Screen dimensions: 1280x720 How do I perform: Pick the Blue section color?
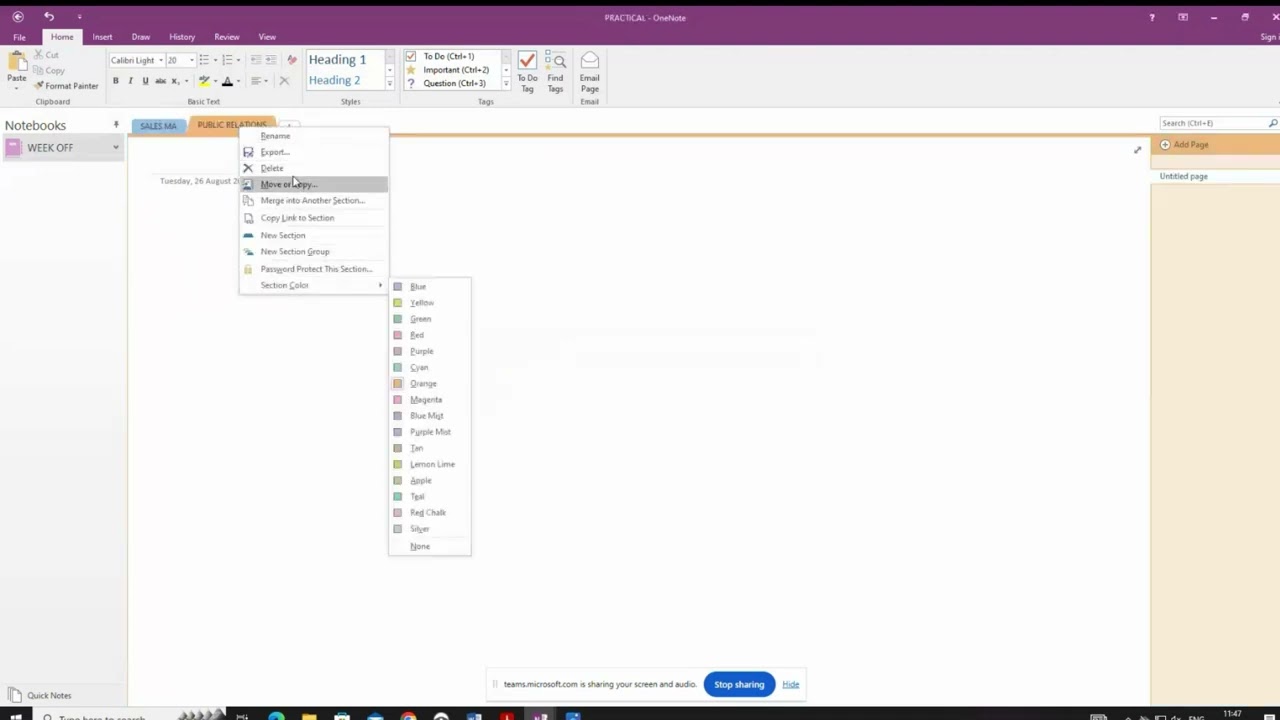click(x=429, y=287)
